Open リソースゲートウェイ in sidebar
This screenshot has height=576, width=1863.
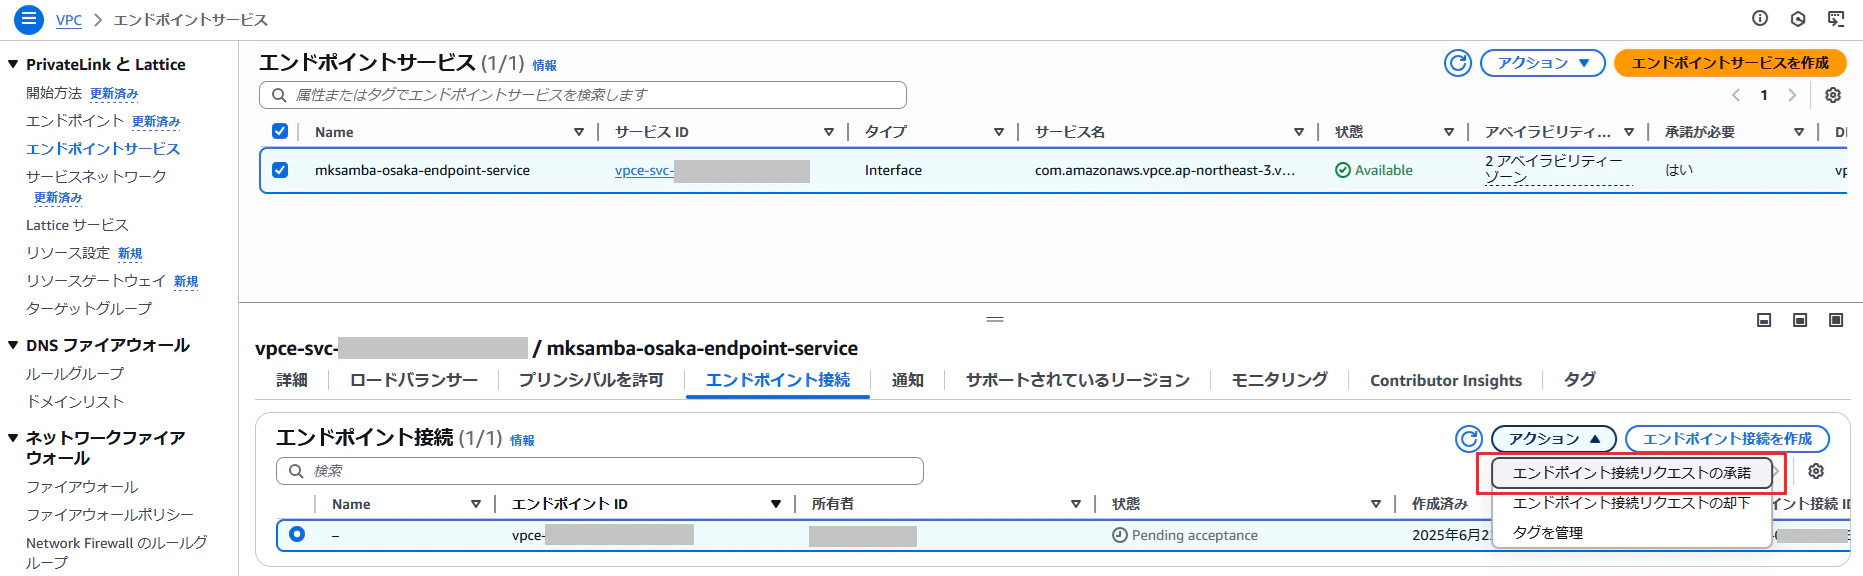[96, 281]
